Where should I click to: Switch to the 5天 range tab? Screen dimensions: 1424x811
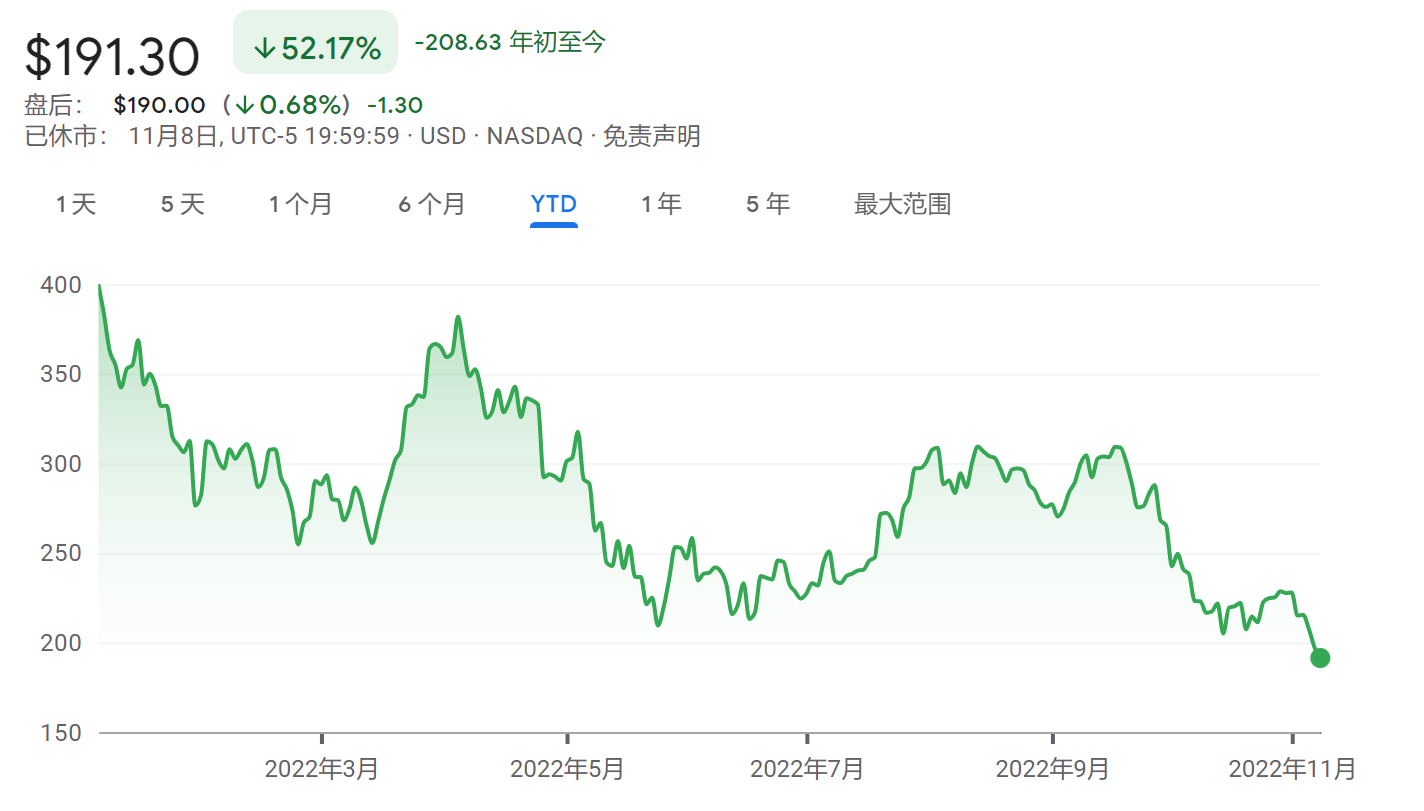coord(182,205)
